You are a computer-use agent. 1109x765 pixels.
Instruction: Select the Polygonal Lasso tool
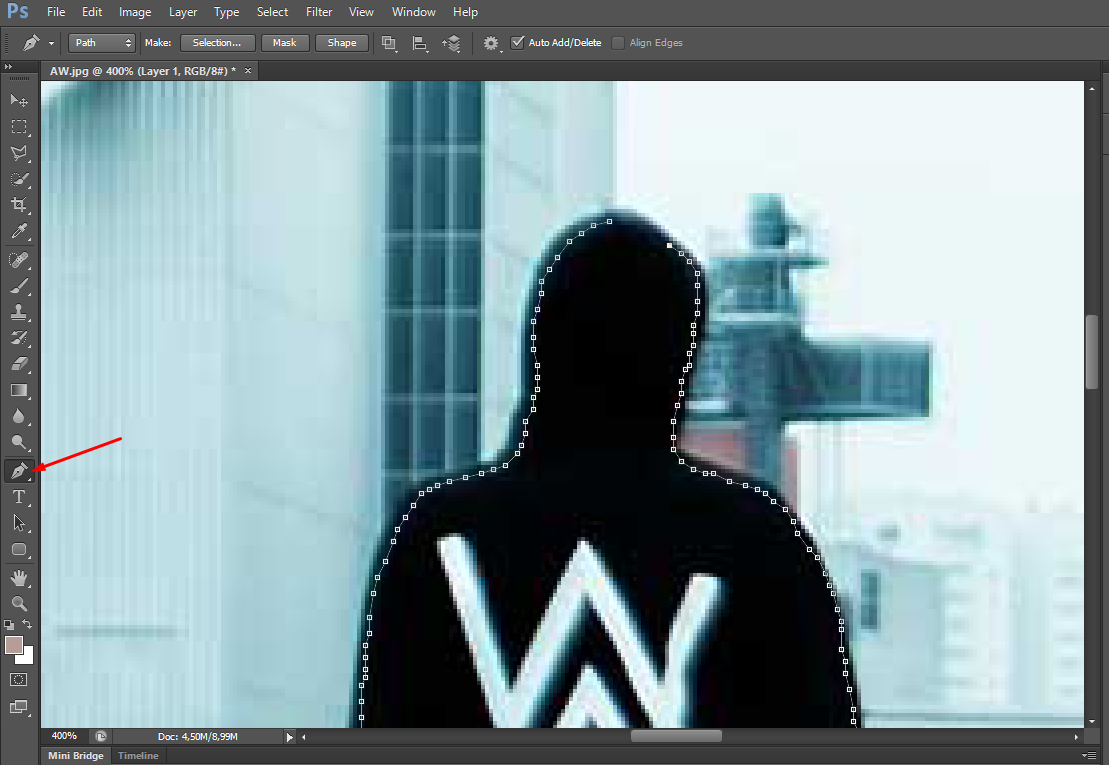[19, 153]
